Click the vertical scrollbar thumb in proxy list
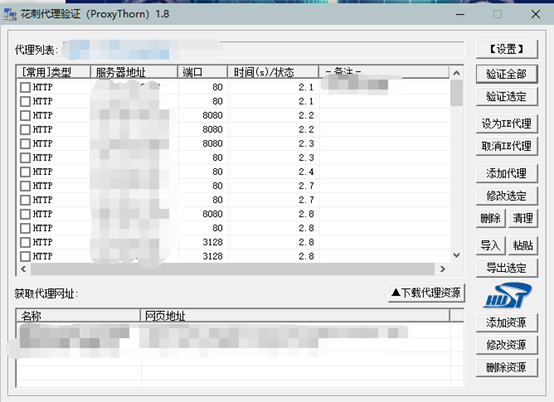 (456, 93)
